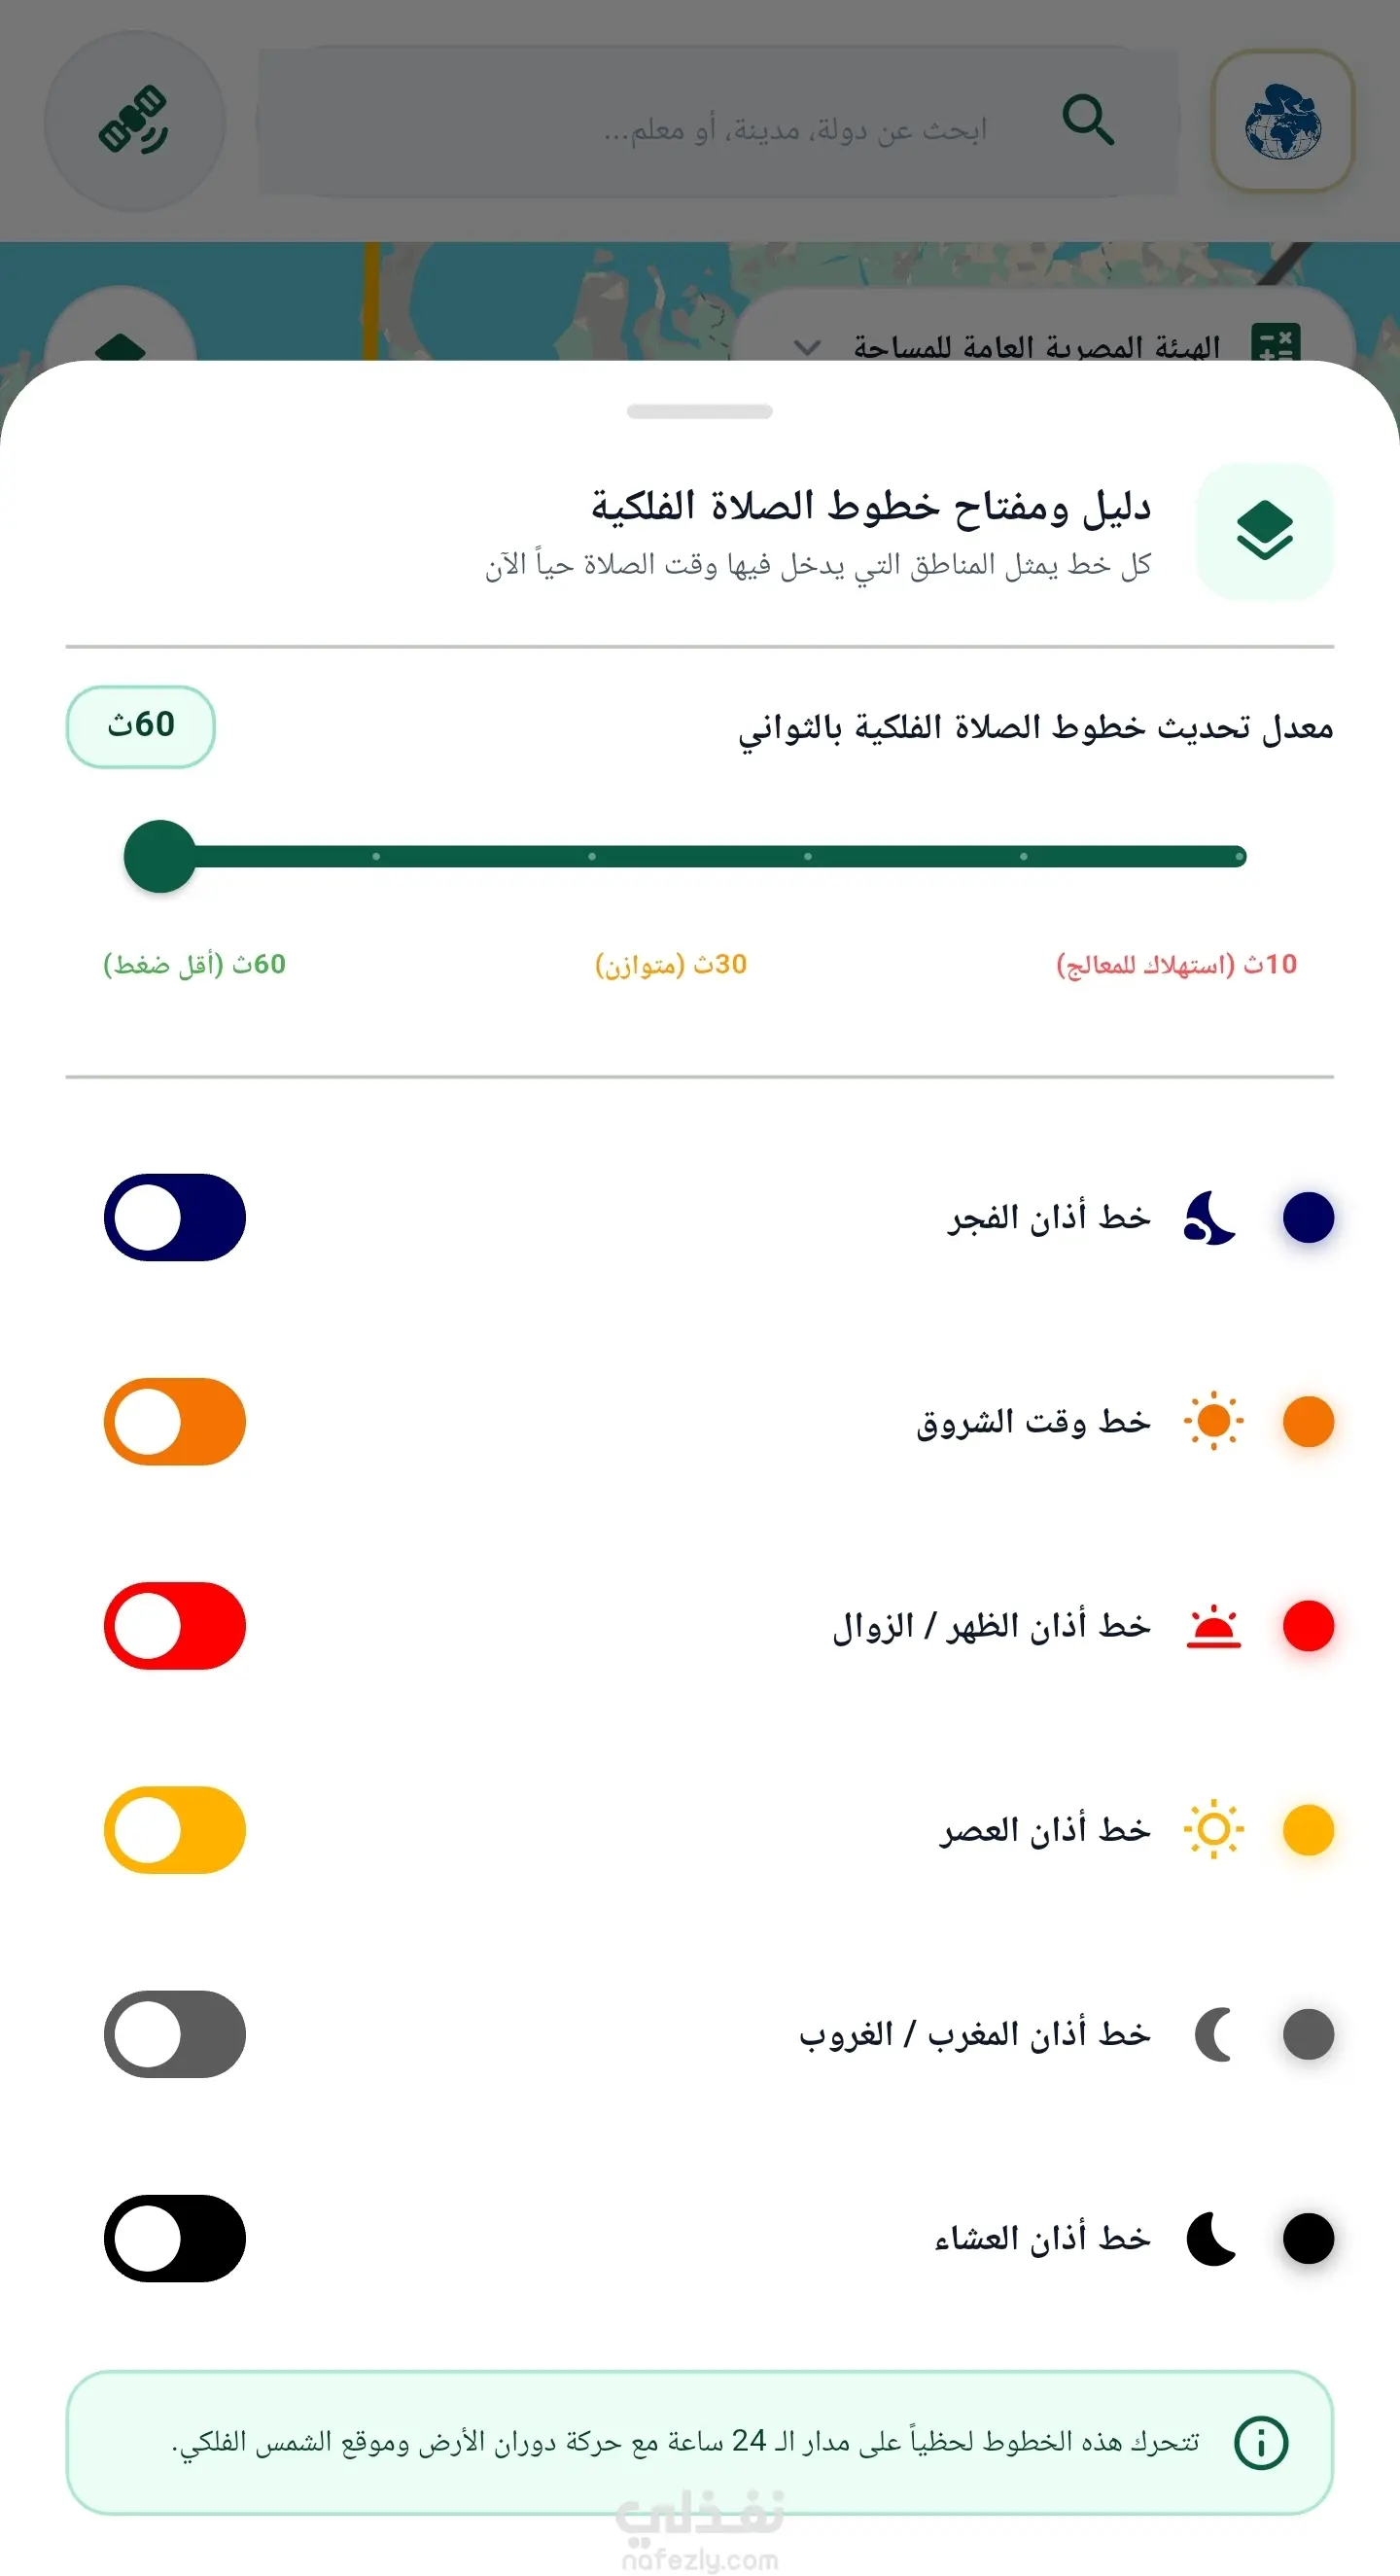Tap the red Dhuhr zenith icon
This screenshot has width=1400, height=2576.
tap(1213, 1626)
